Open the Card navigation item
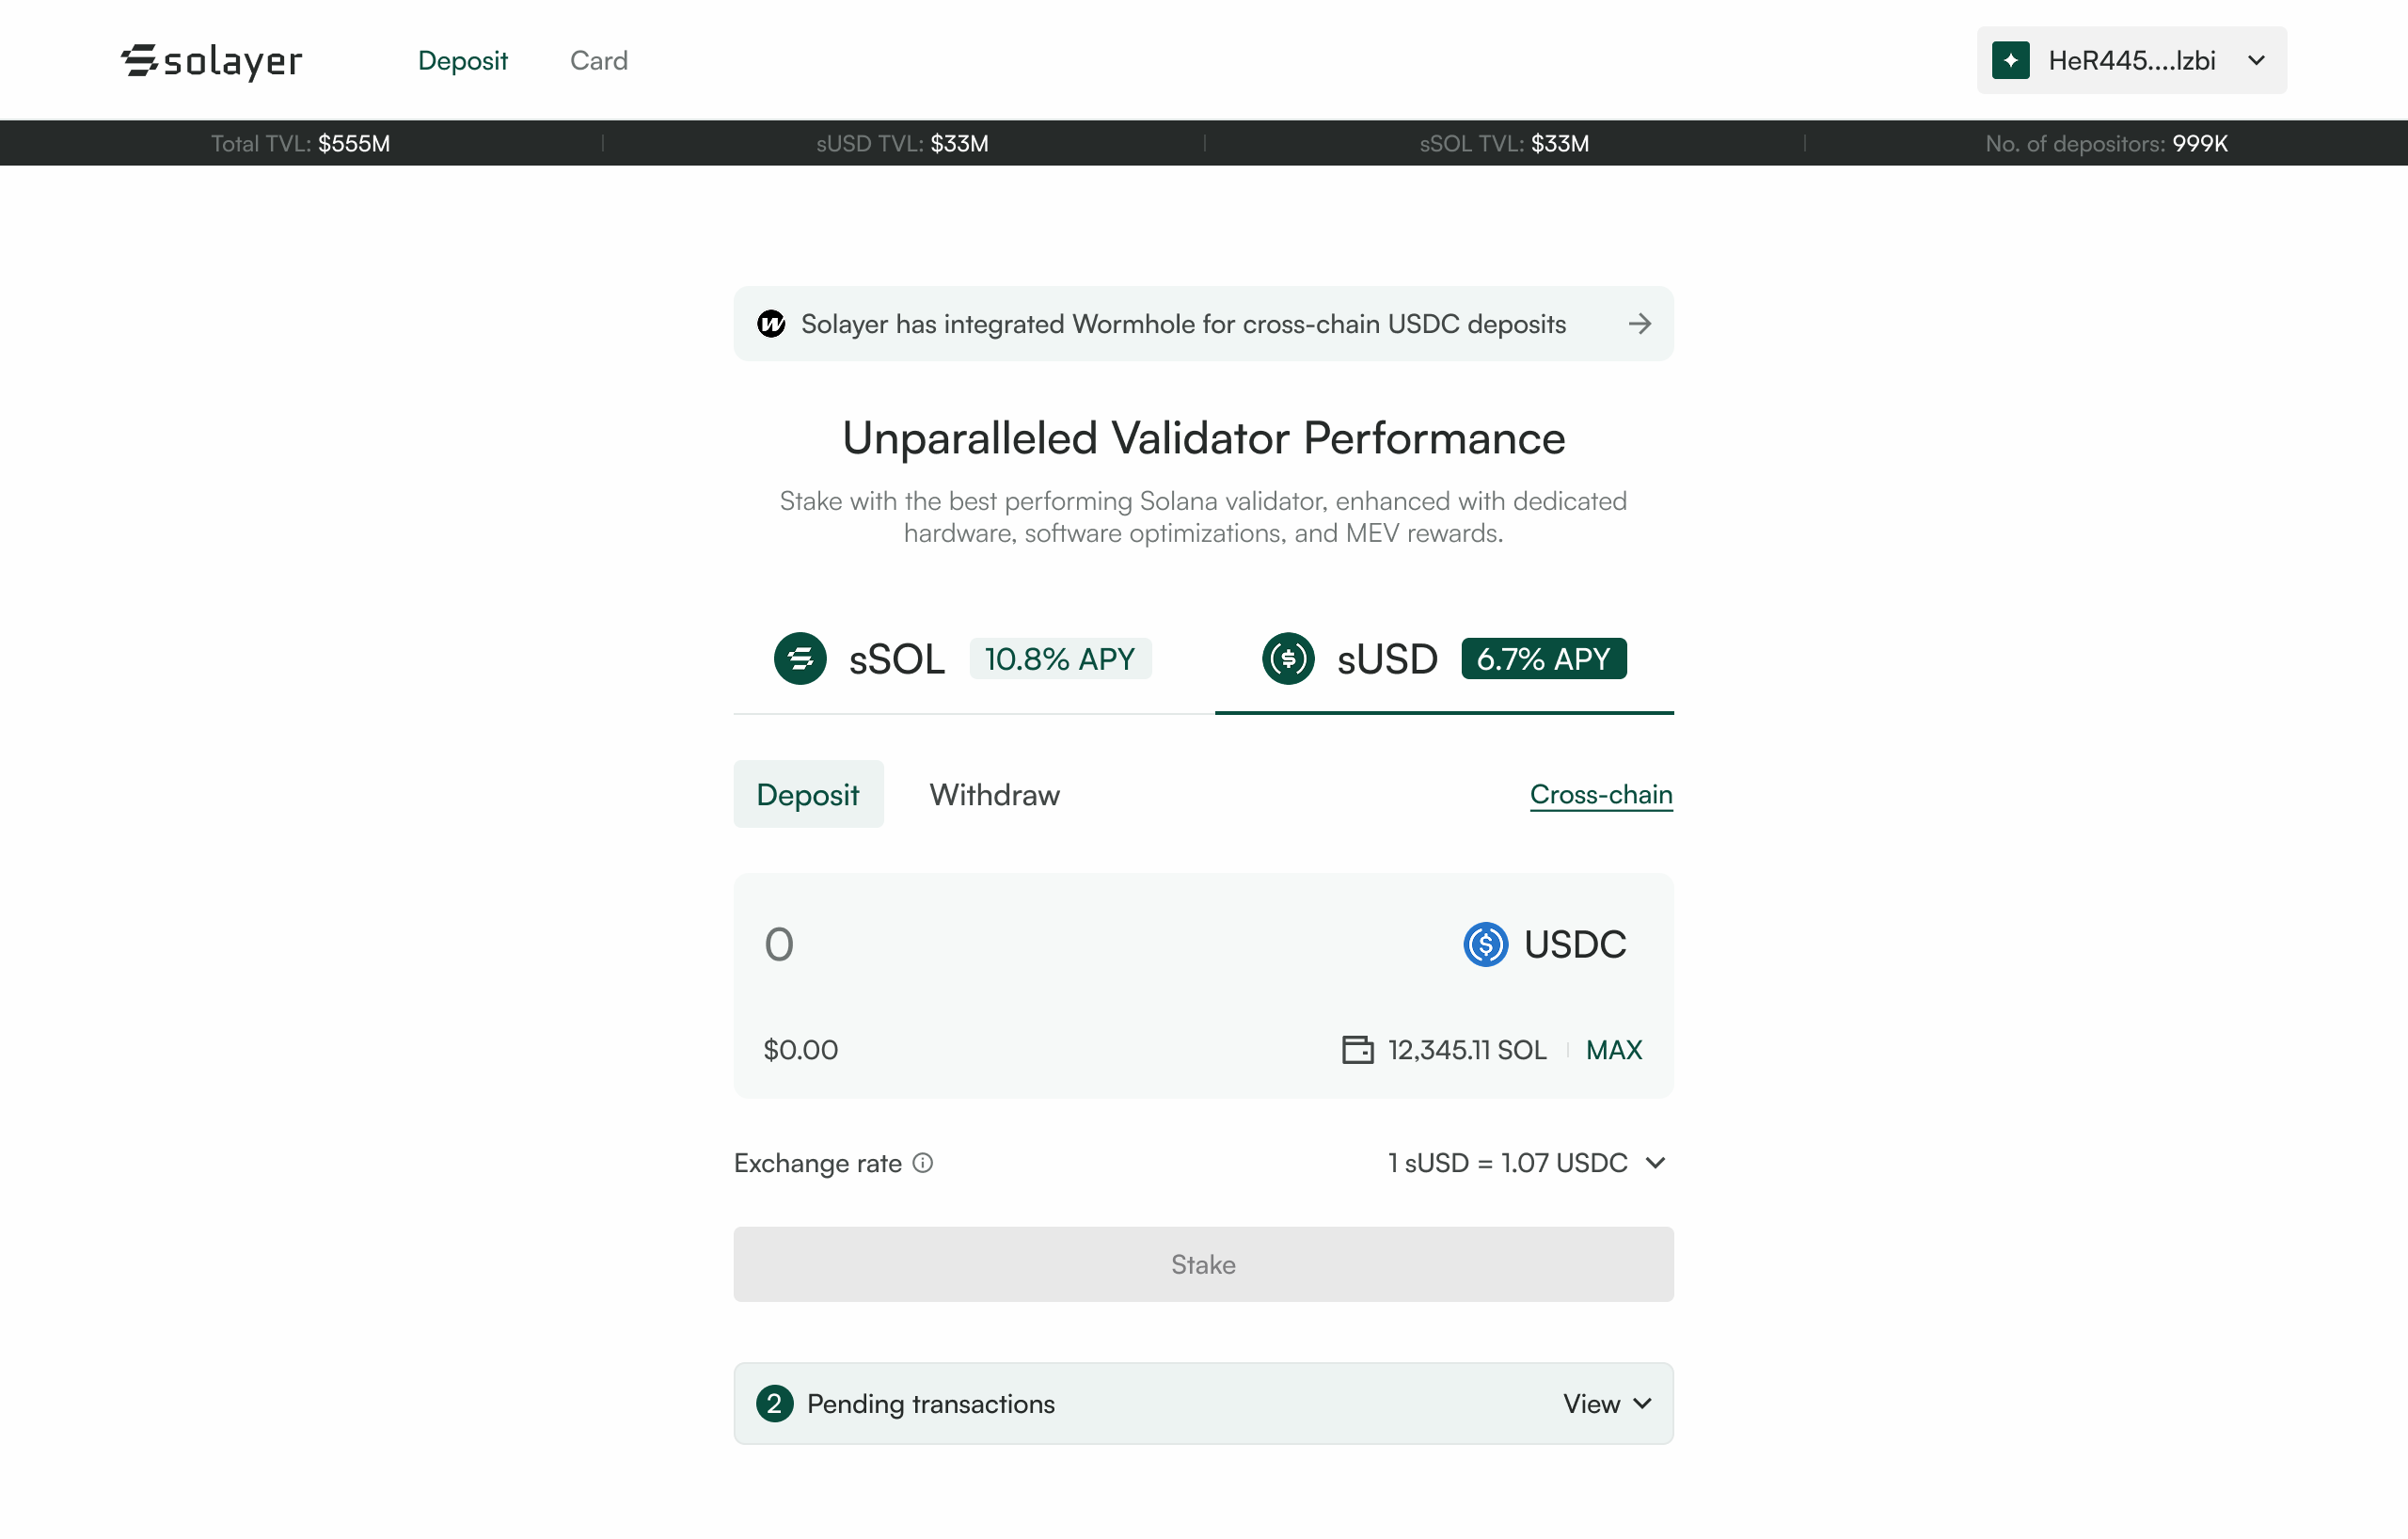Viewport: 2408px width, 1539px height. (x=598, y=60)
